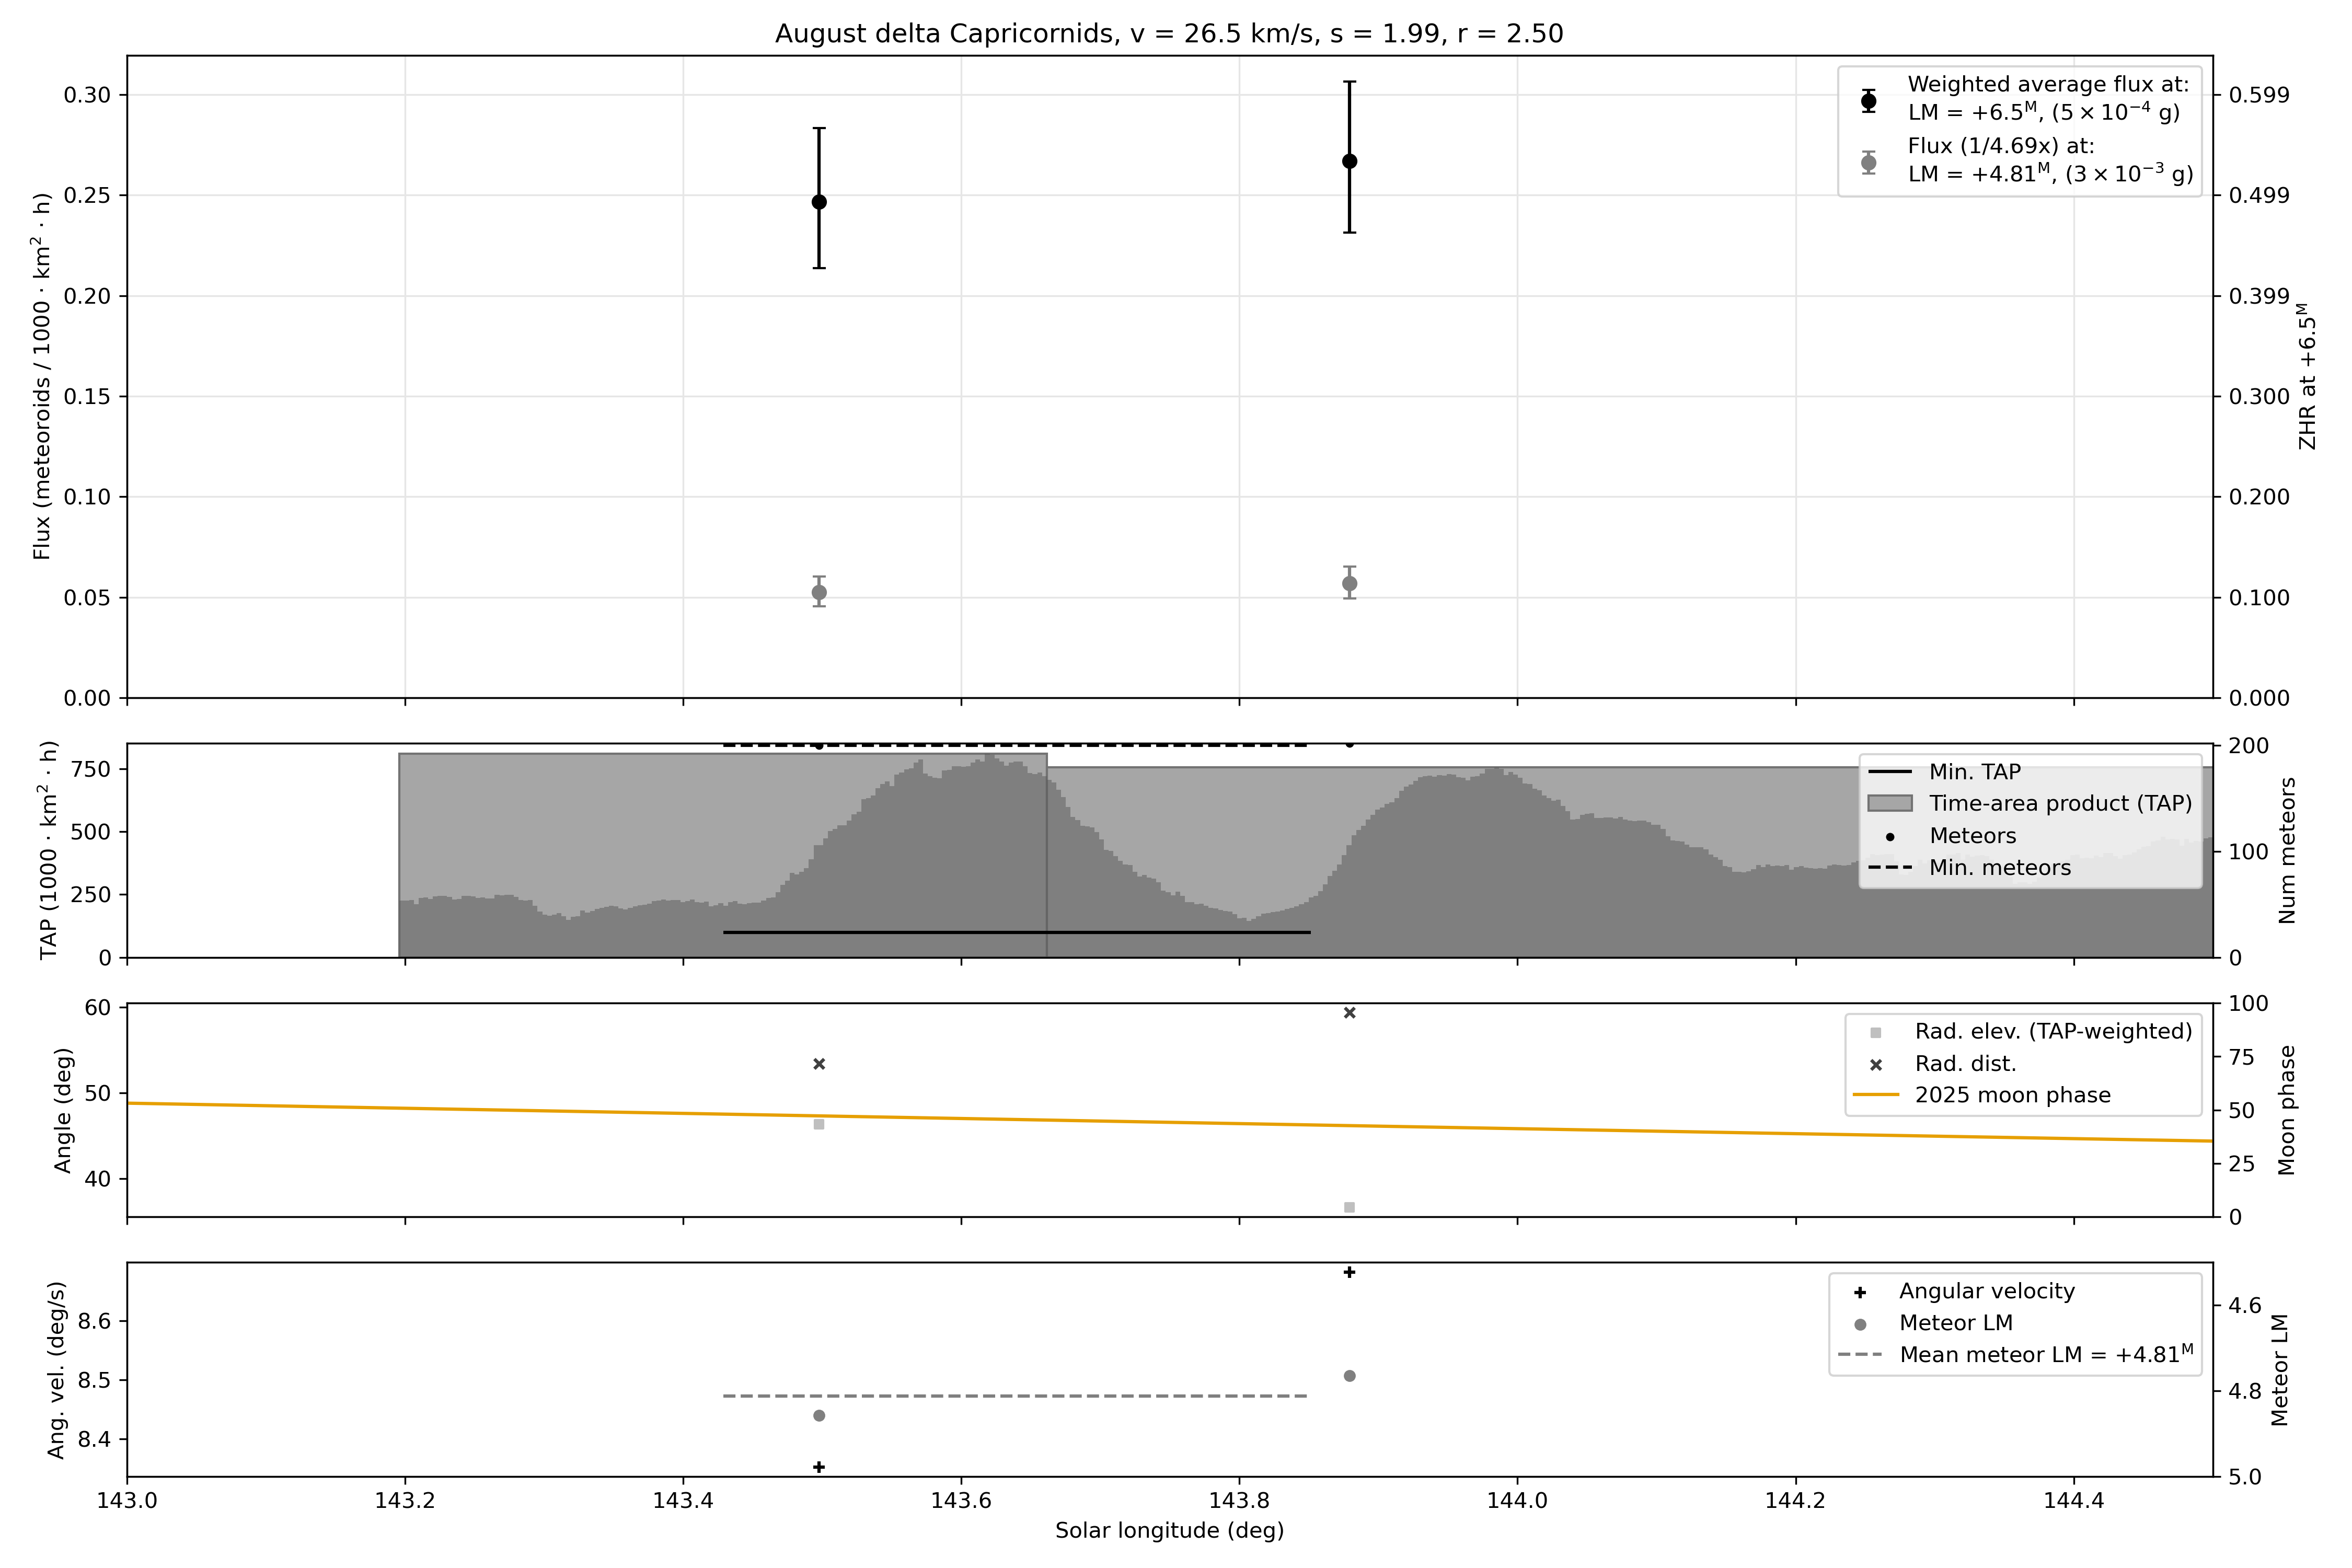Click the Meteor LM gray dot near 143.88
2352x1568 pixels.
(1349, 1376)
